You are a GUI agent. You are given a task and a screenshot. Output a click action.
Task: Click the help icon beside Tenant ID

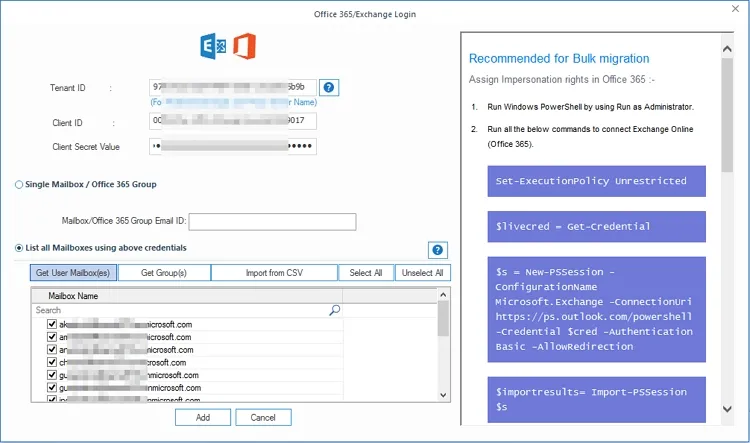[x=329, y=88]
